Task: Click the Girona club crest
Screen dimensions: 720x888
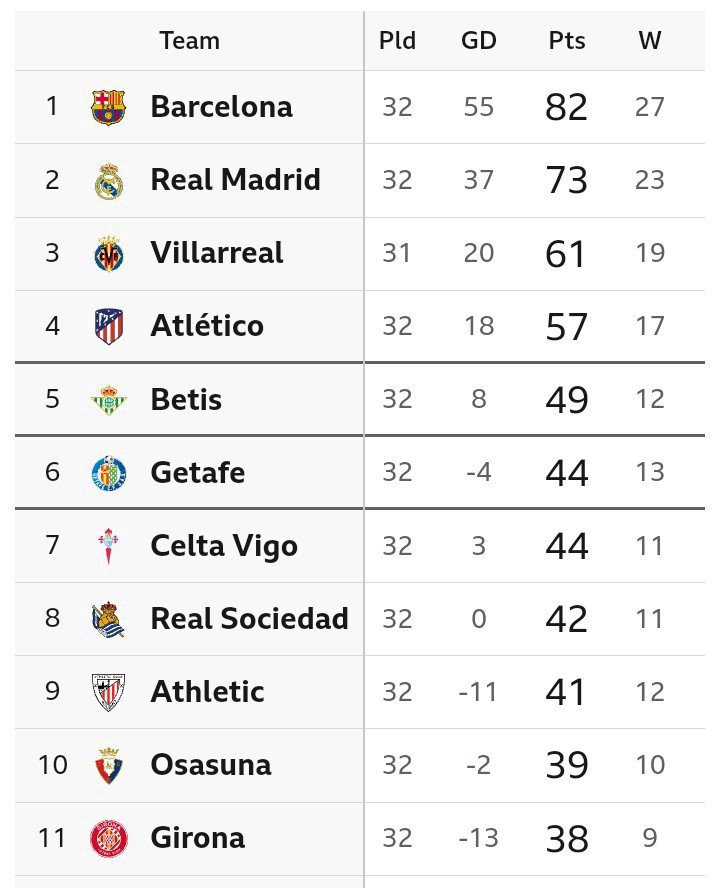Action: 109,838
